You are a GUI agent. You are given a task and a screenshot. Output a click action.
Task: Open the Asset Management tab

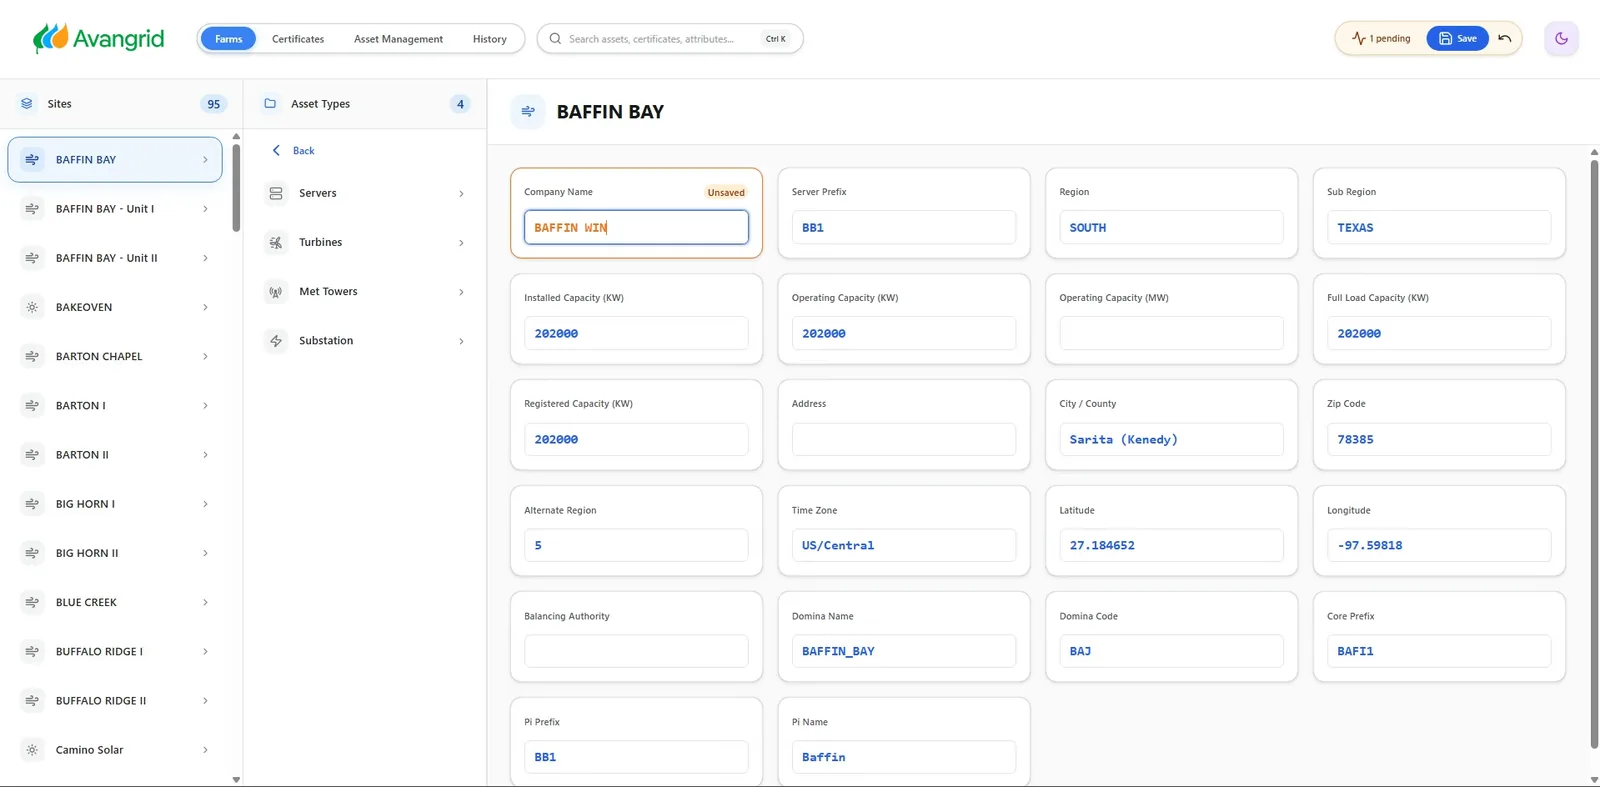pos(398,39)
